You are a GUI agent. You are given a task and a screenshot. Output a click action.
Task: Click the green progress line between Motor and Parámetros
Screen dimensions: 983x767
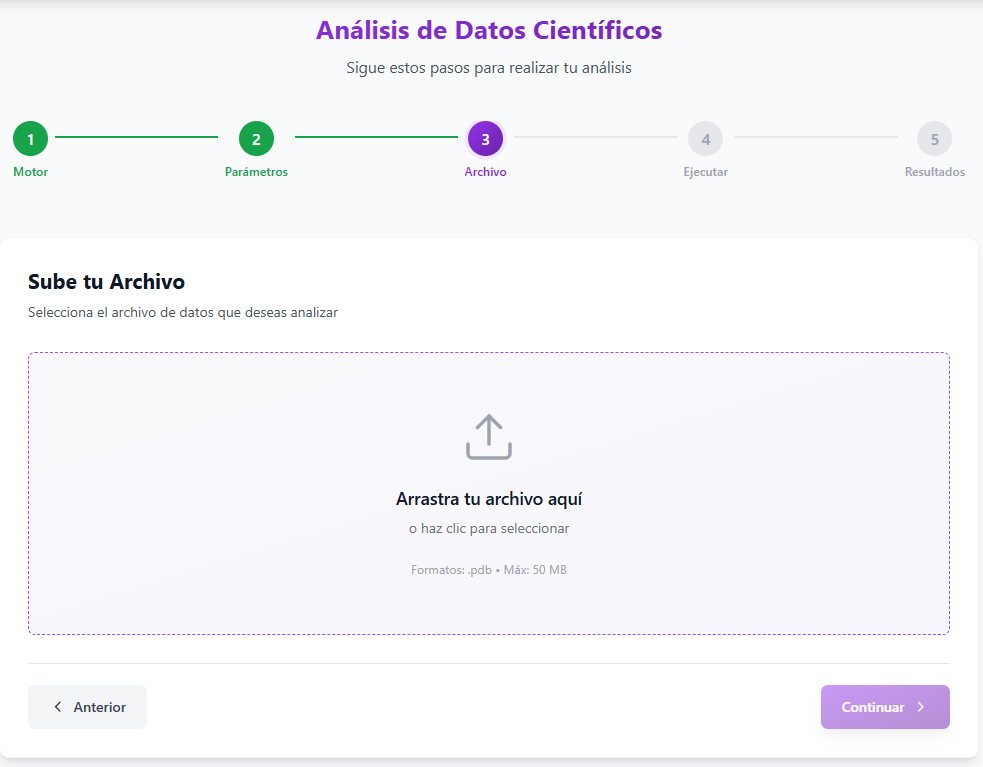pyautogui.click(x=136, y=137)
